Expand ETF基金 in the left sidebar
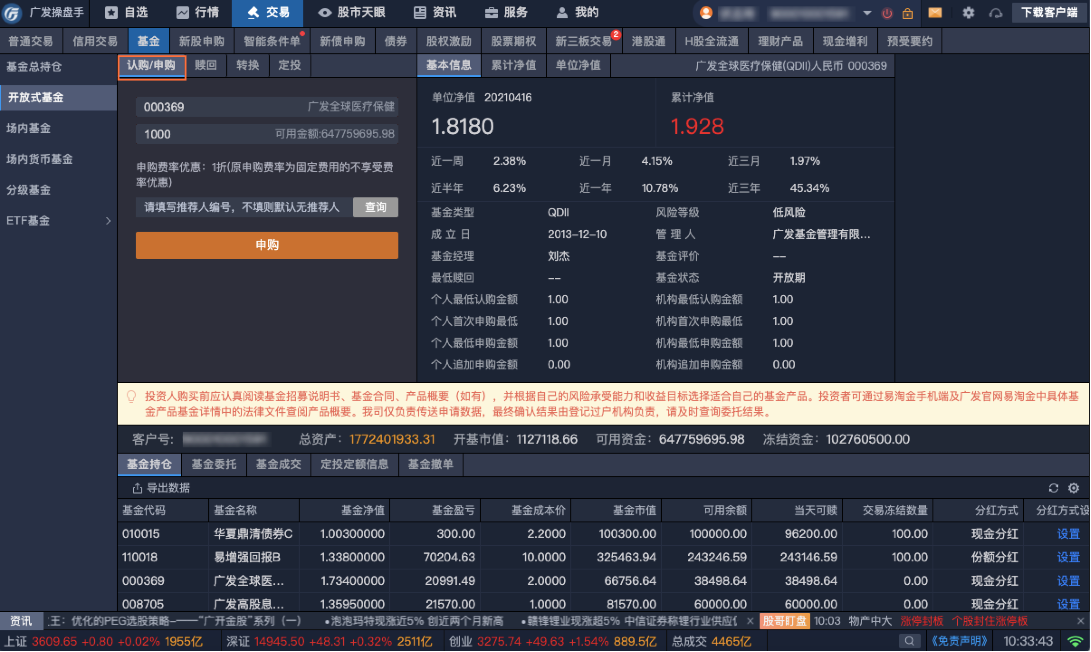The height and width of the screenshot is (652, 1091). 108,220
